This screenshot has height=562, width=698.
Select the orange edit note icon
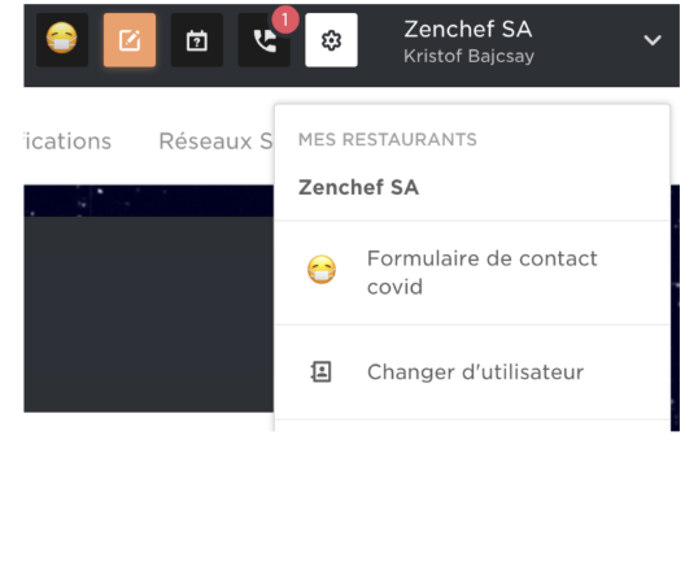click(130, 40)
